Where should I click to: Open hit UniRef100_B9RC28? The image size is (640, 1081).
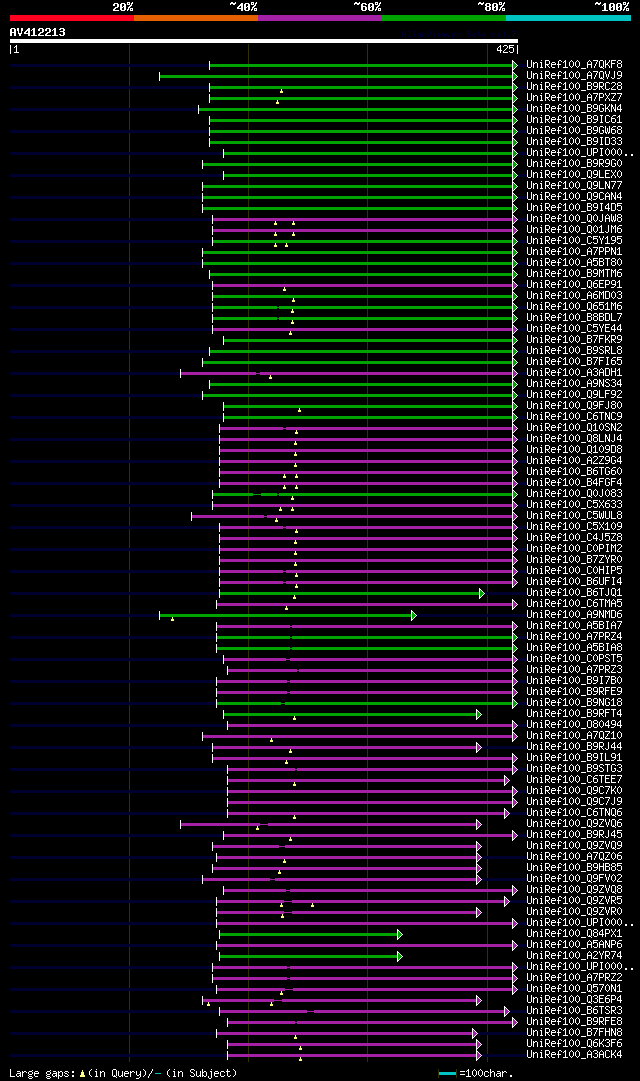[574, 87]
